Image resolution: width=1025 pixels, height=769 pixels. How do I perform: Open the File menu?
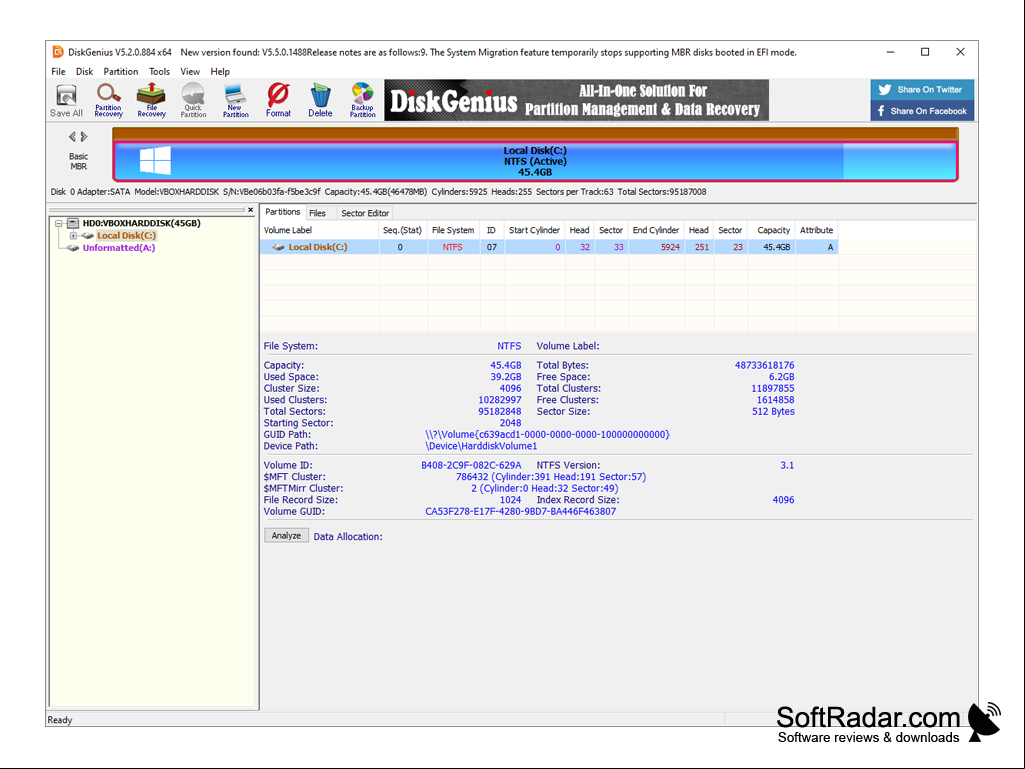58,71
